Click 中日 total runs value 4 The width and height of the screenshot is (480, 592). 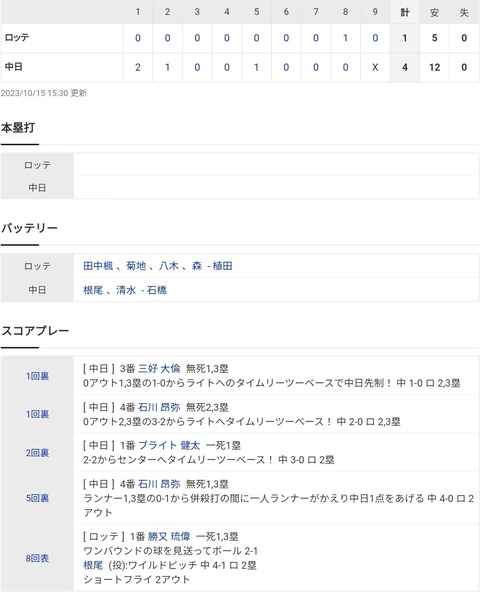405,67
